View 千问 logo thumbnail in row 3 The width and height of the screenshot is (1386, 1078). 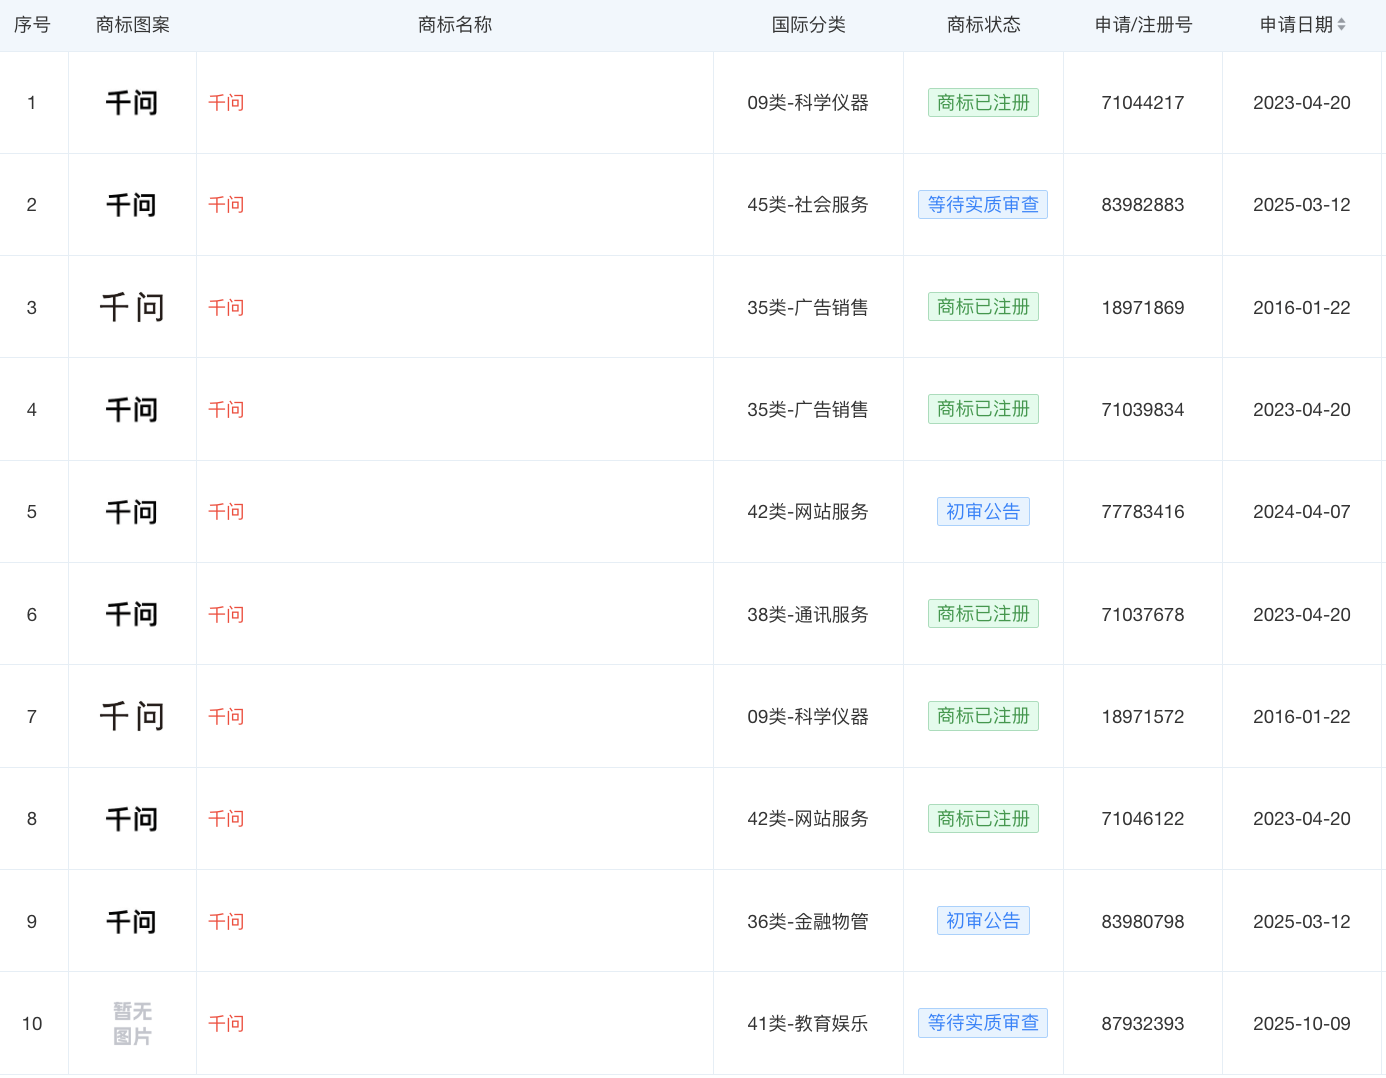tap(132, 307)
